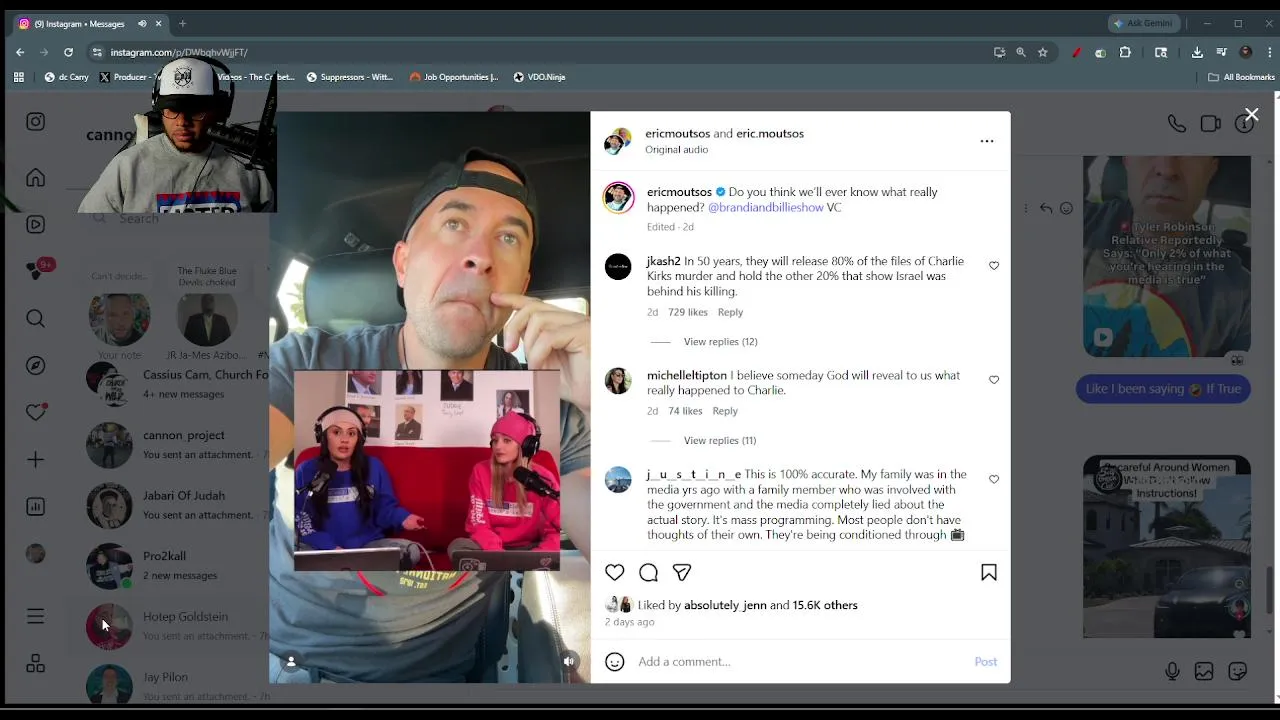Expand View replies (12)

720,342
